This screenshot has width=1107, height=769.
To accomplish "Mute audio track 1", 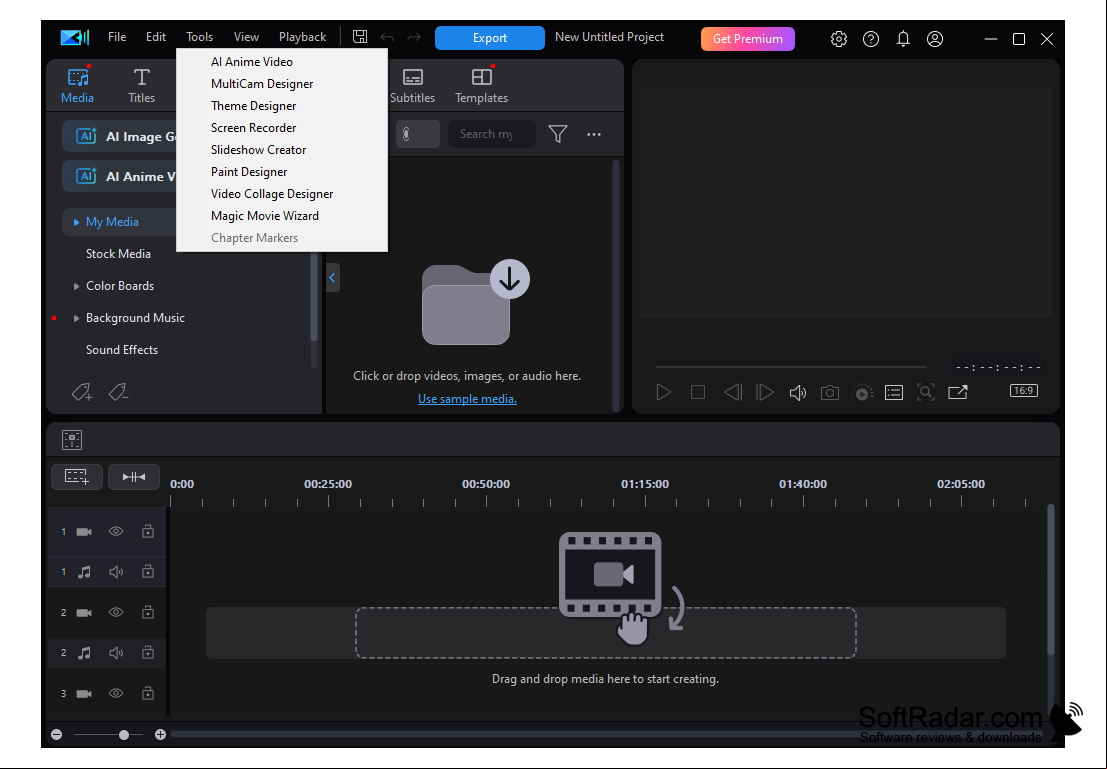I will pyautogui.click(x=116, y=572).
